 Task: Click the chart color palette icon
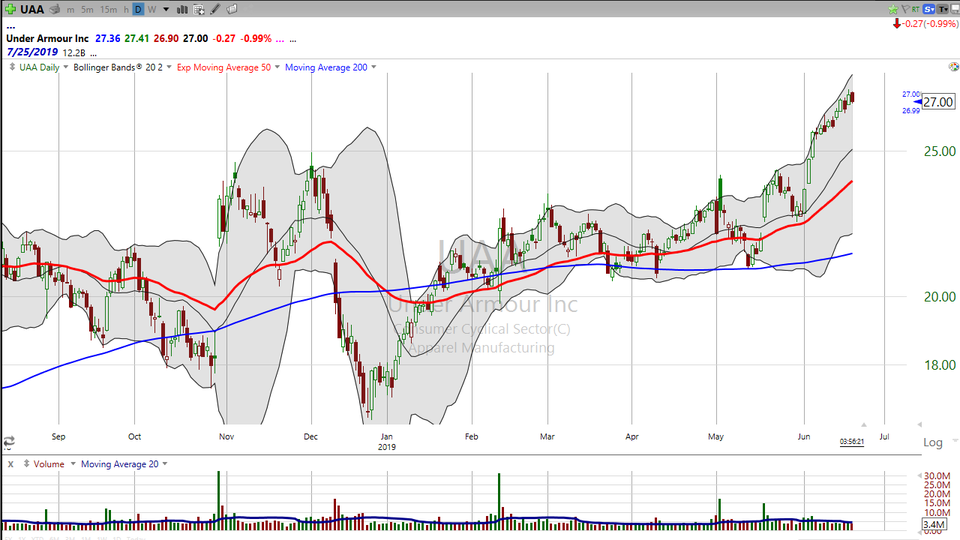[953, 67]
